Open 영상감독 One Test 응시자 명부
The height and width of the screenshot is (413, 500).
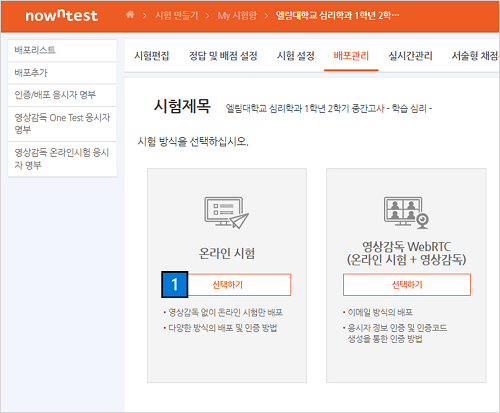pyautogui.click(x=62, y=124)
